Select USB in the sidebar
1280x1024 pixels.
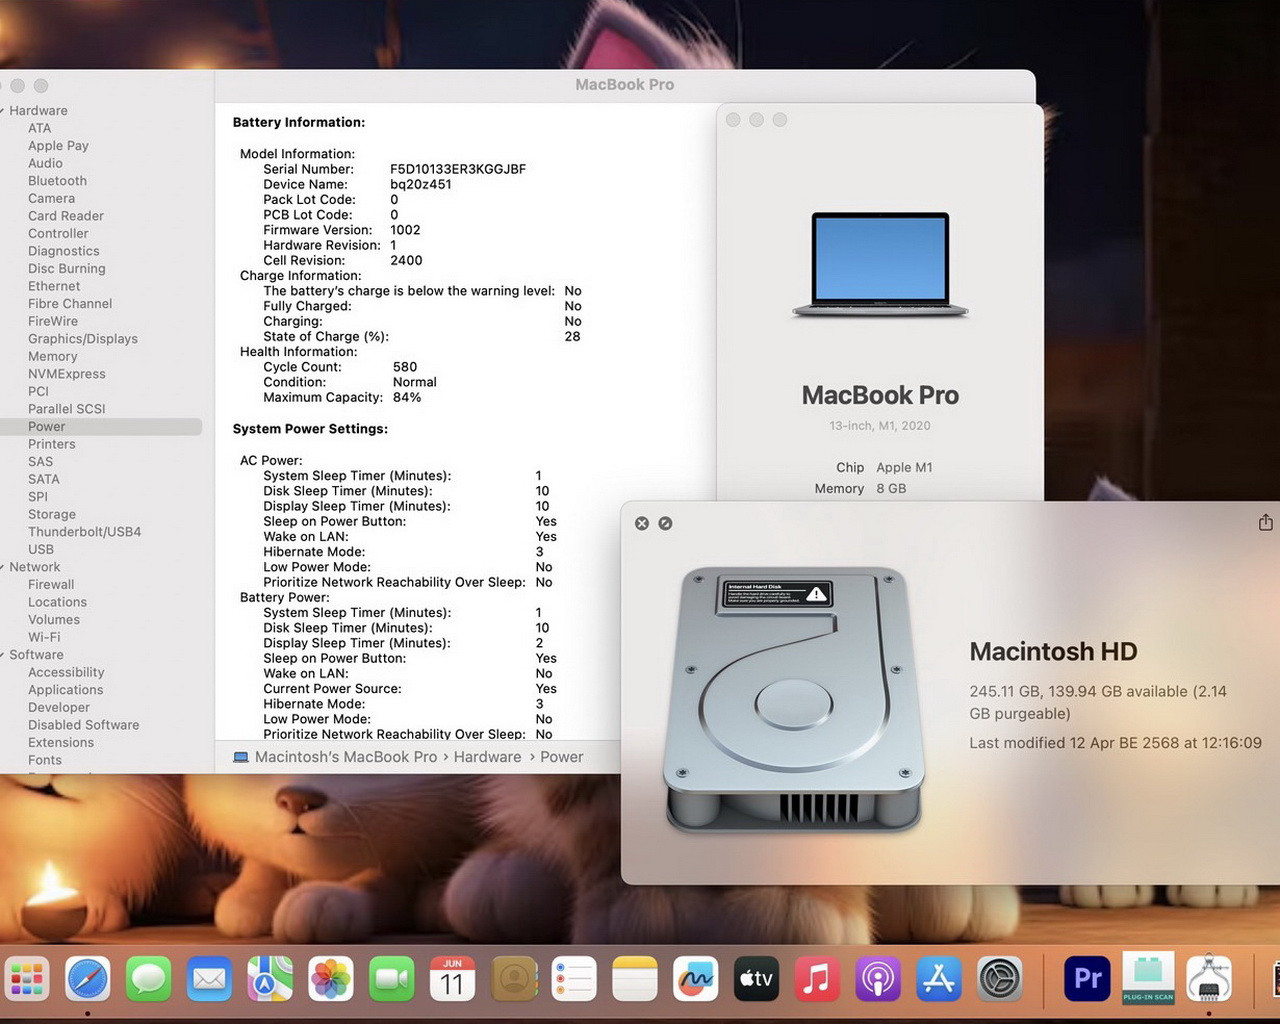tap(41, 549)
